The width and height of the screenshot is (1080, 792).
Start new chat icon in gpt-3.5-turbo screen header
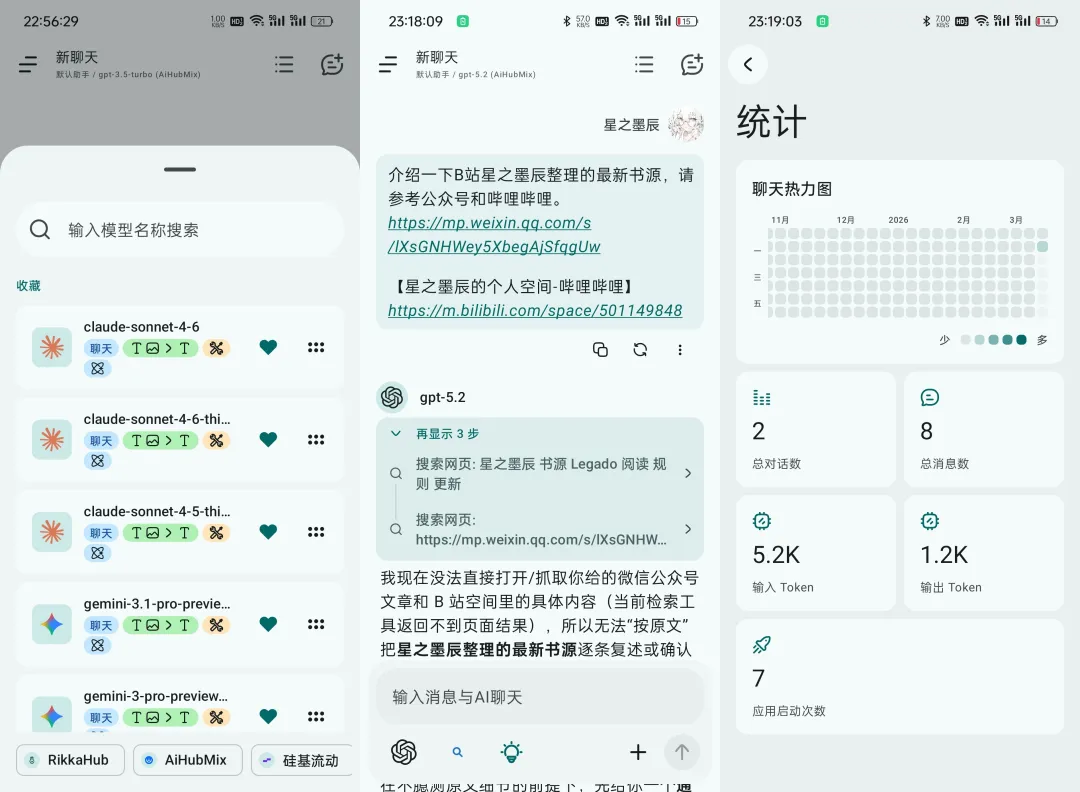(x=332, y=64)
